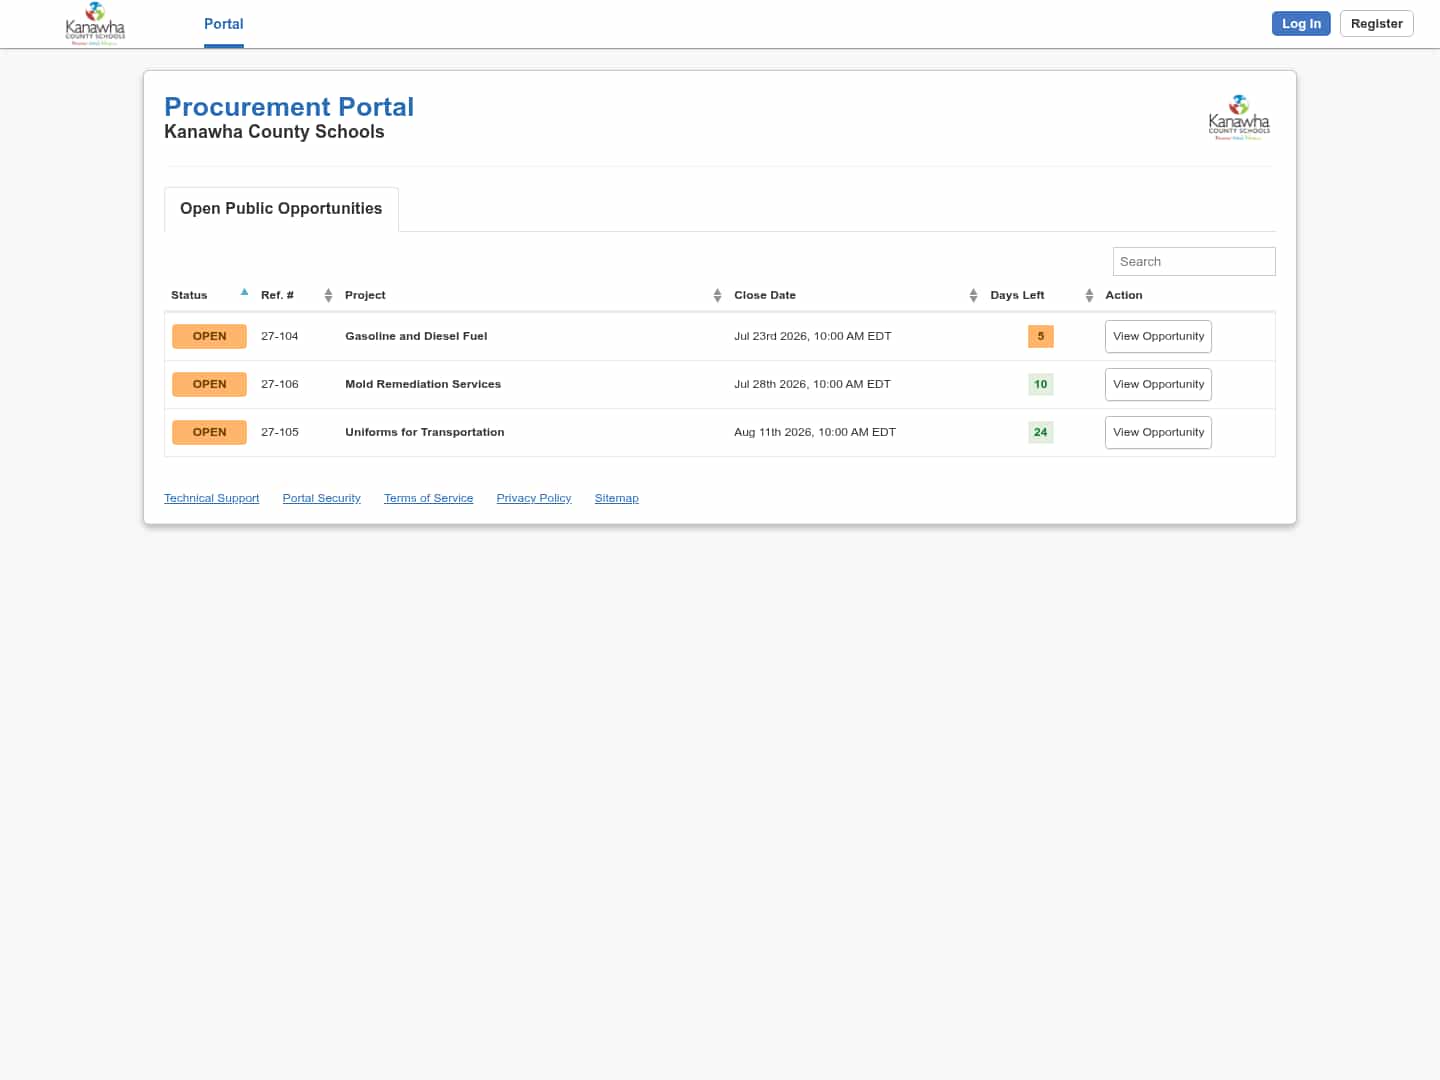The height and width of the screenshot is (1080, 1440).
Task: Select reference number 27-105
Action: (x=280, y=432)
